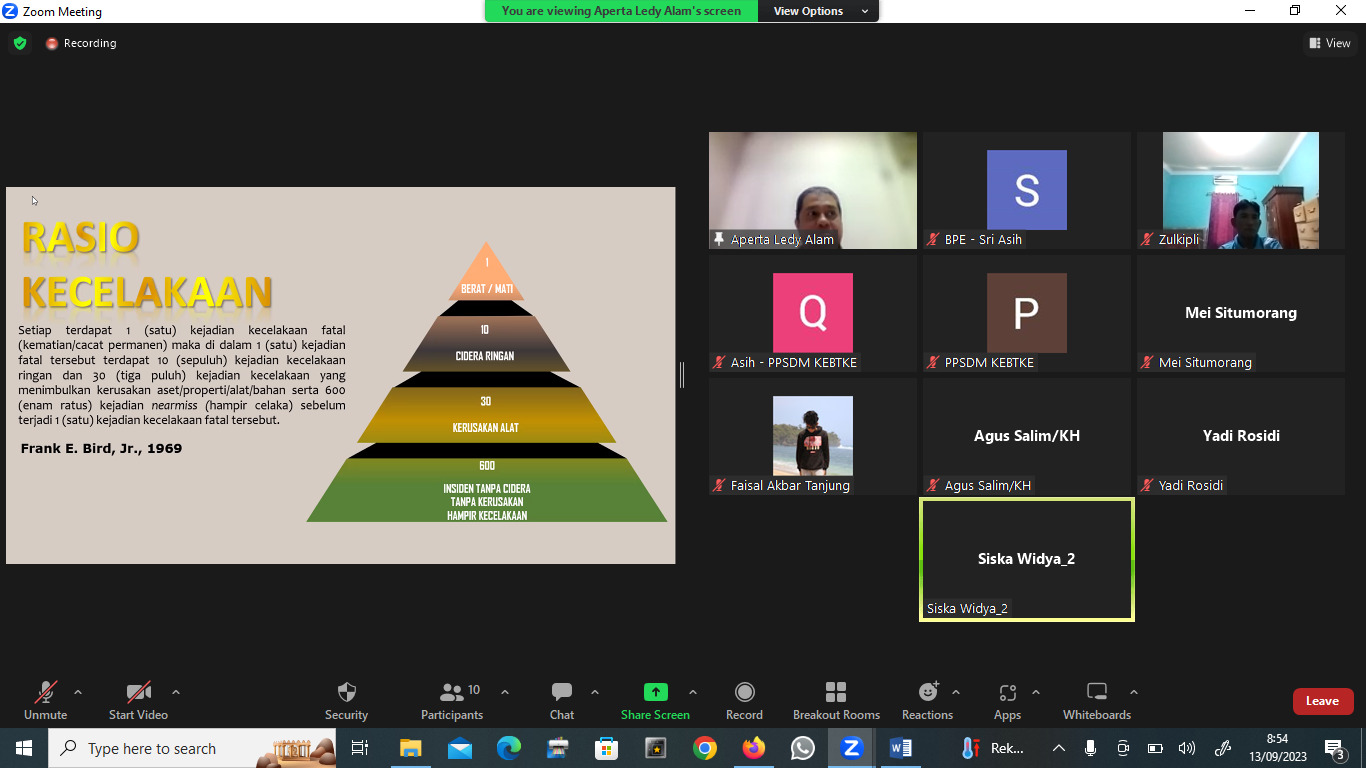
Task: Open the Participants panel
Action: (x=452, y=693)
